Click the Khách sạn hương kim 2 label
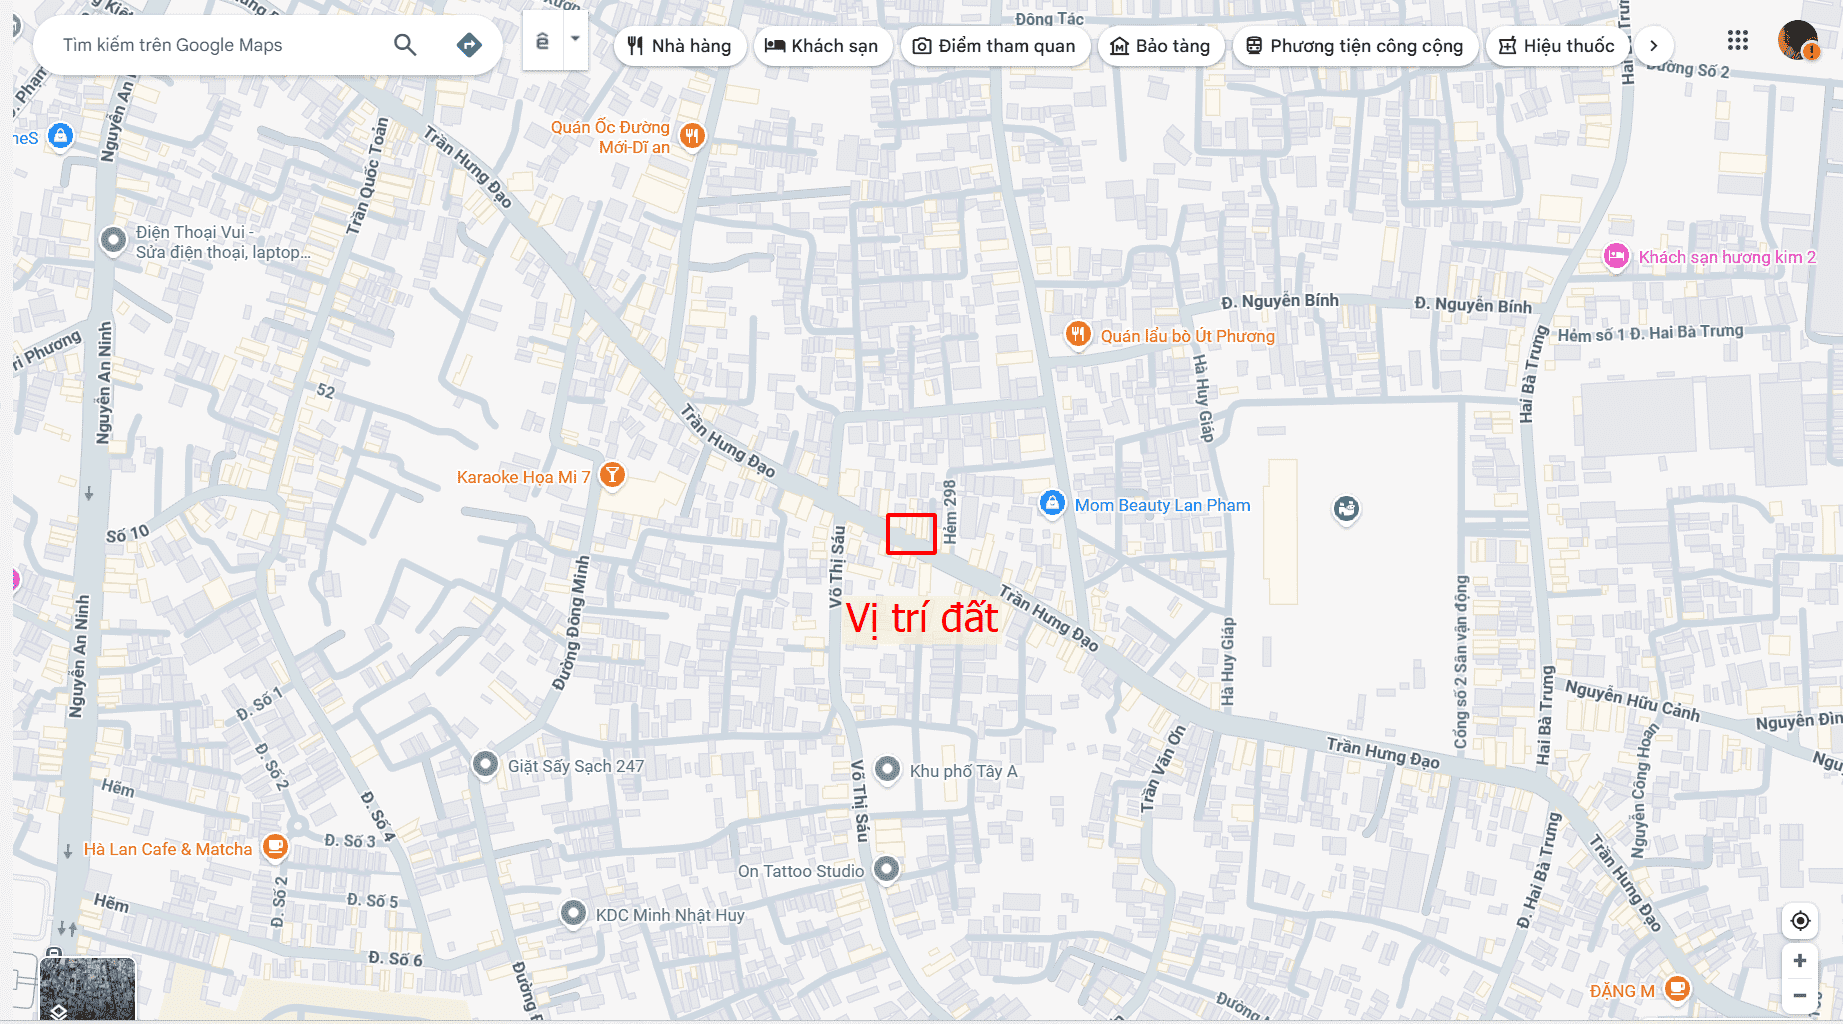This screenshot has height=1024, width=1843. click(x=1726, y=257)
